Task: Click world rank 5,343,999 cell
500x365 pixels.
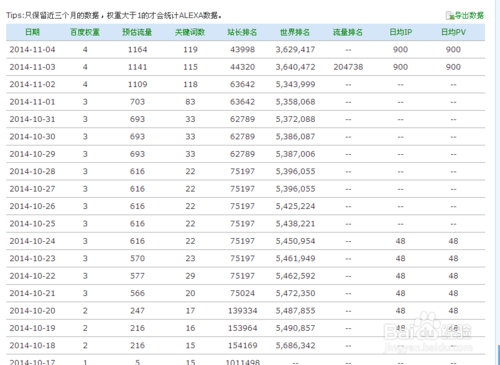Action: coord(295,84)
